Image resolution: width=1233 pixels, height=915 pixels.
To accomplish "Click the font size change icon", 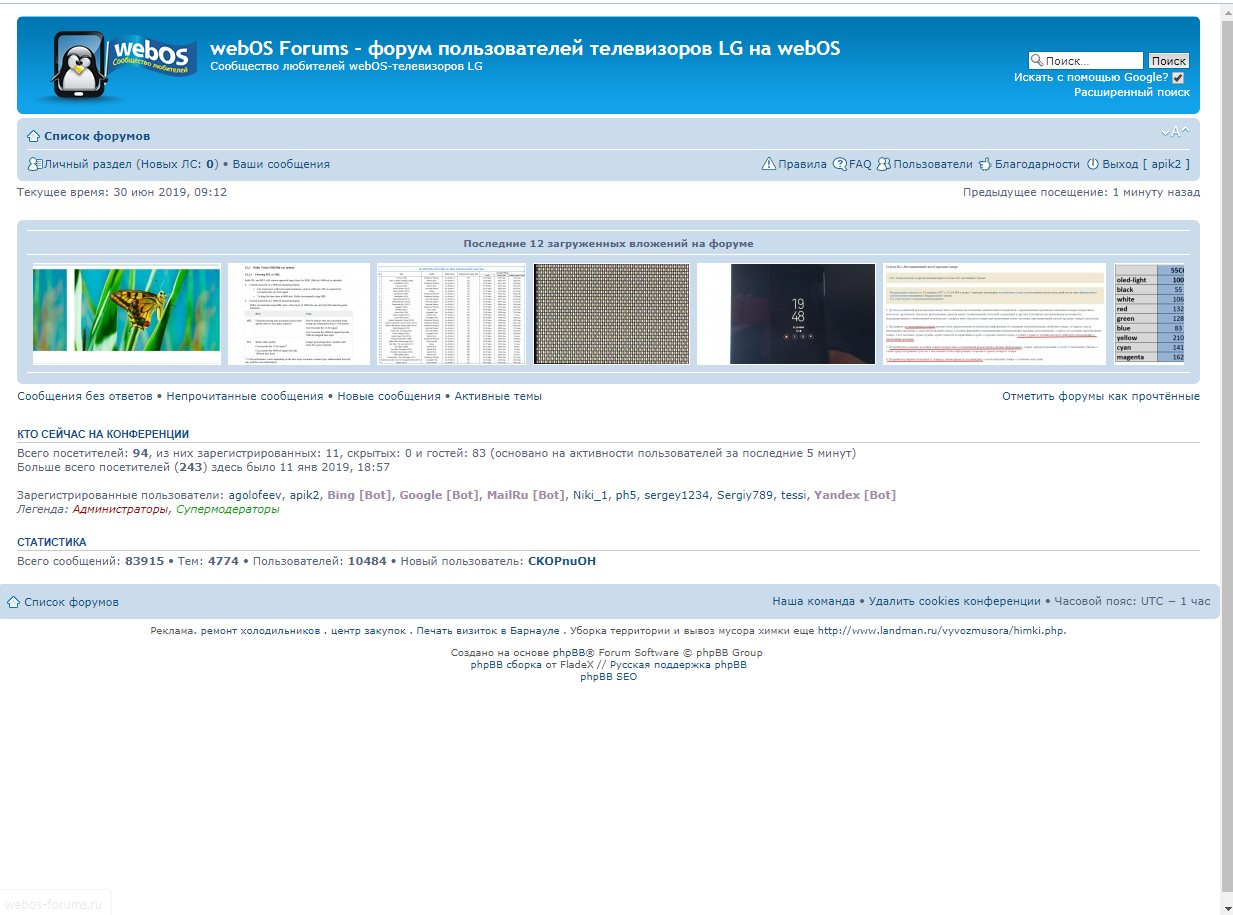I will [x=1175, y=132].
